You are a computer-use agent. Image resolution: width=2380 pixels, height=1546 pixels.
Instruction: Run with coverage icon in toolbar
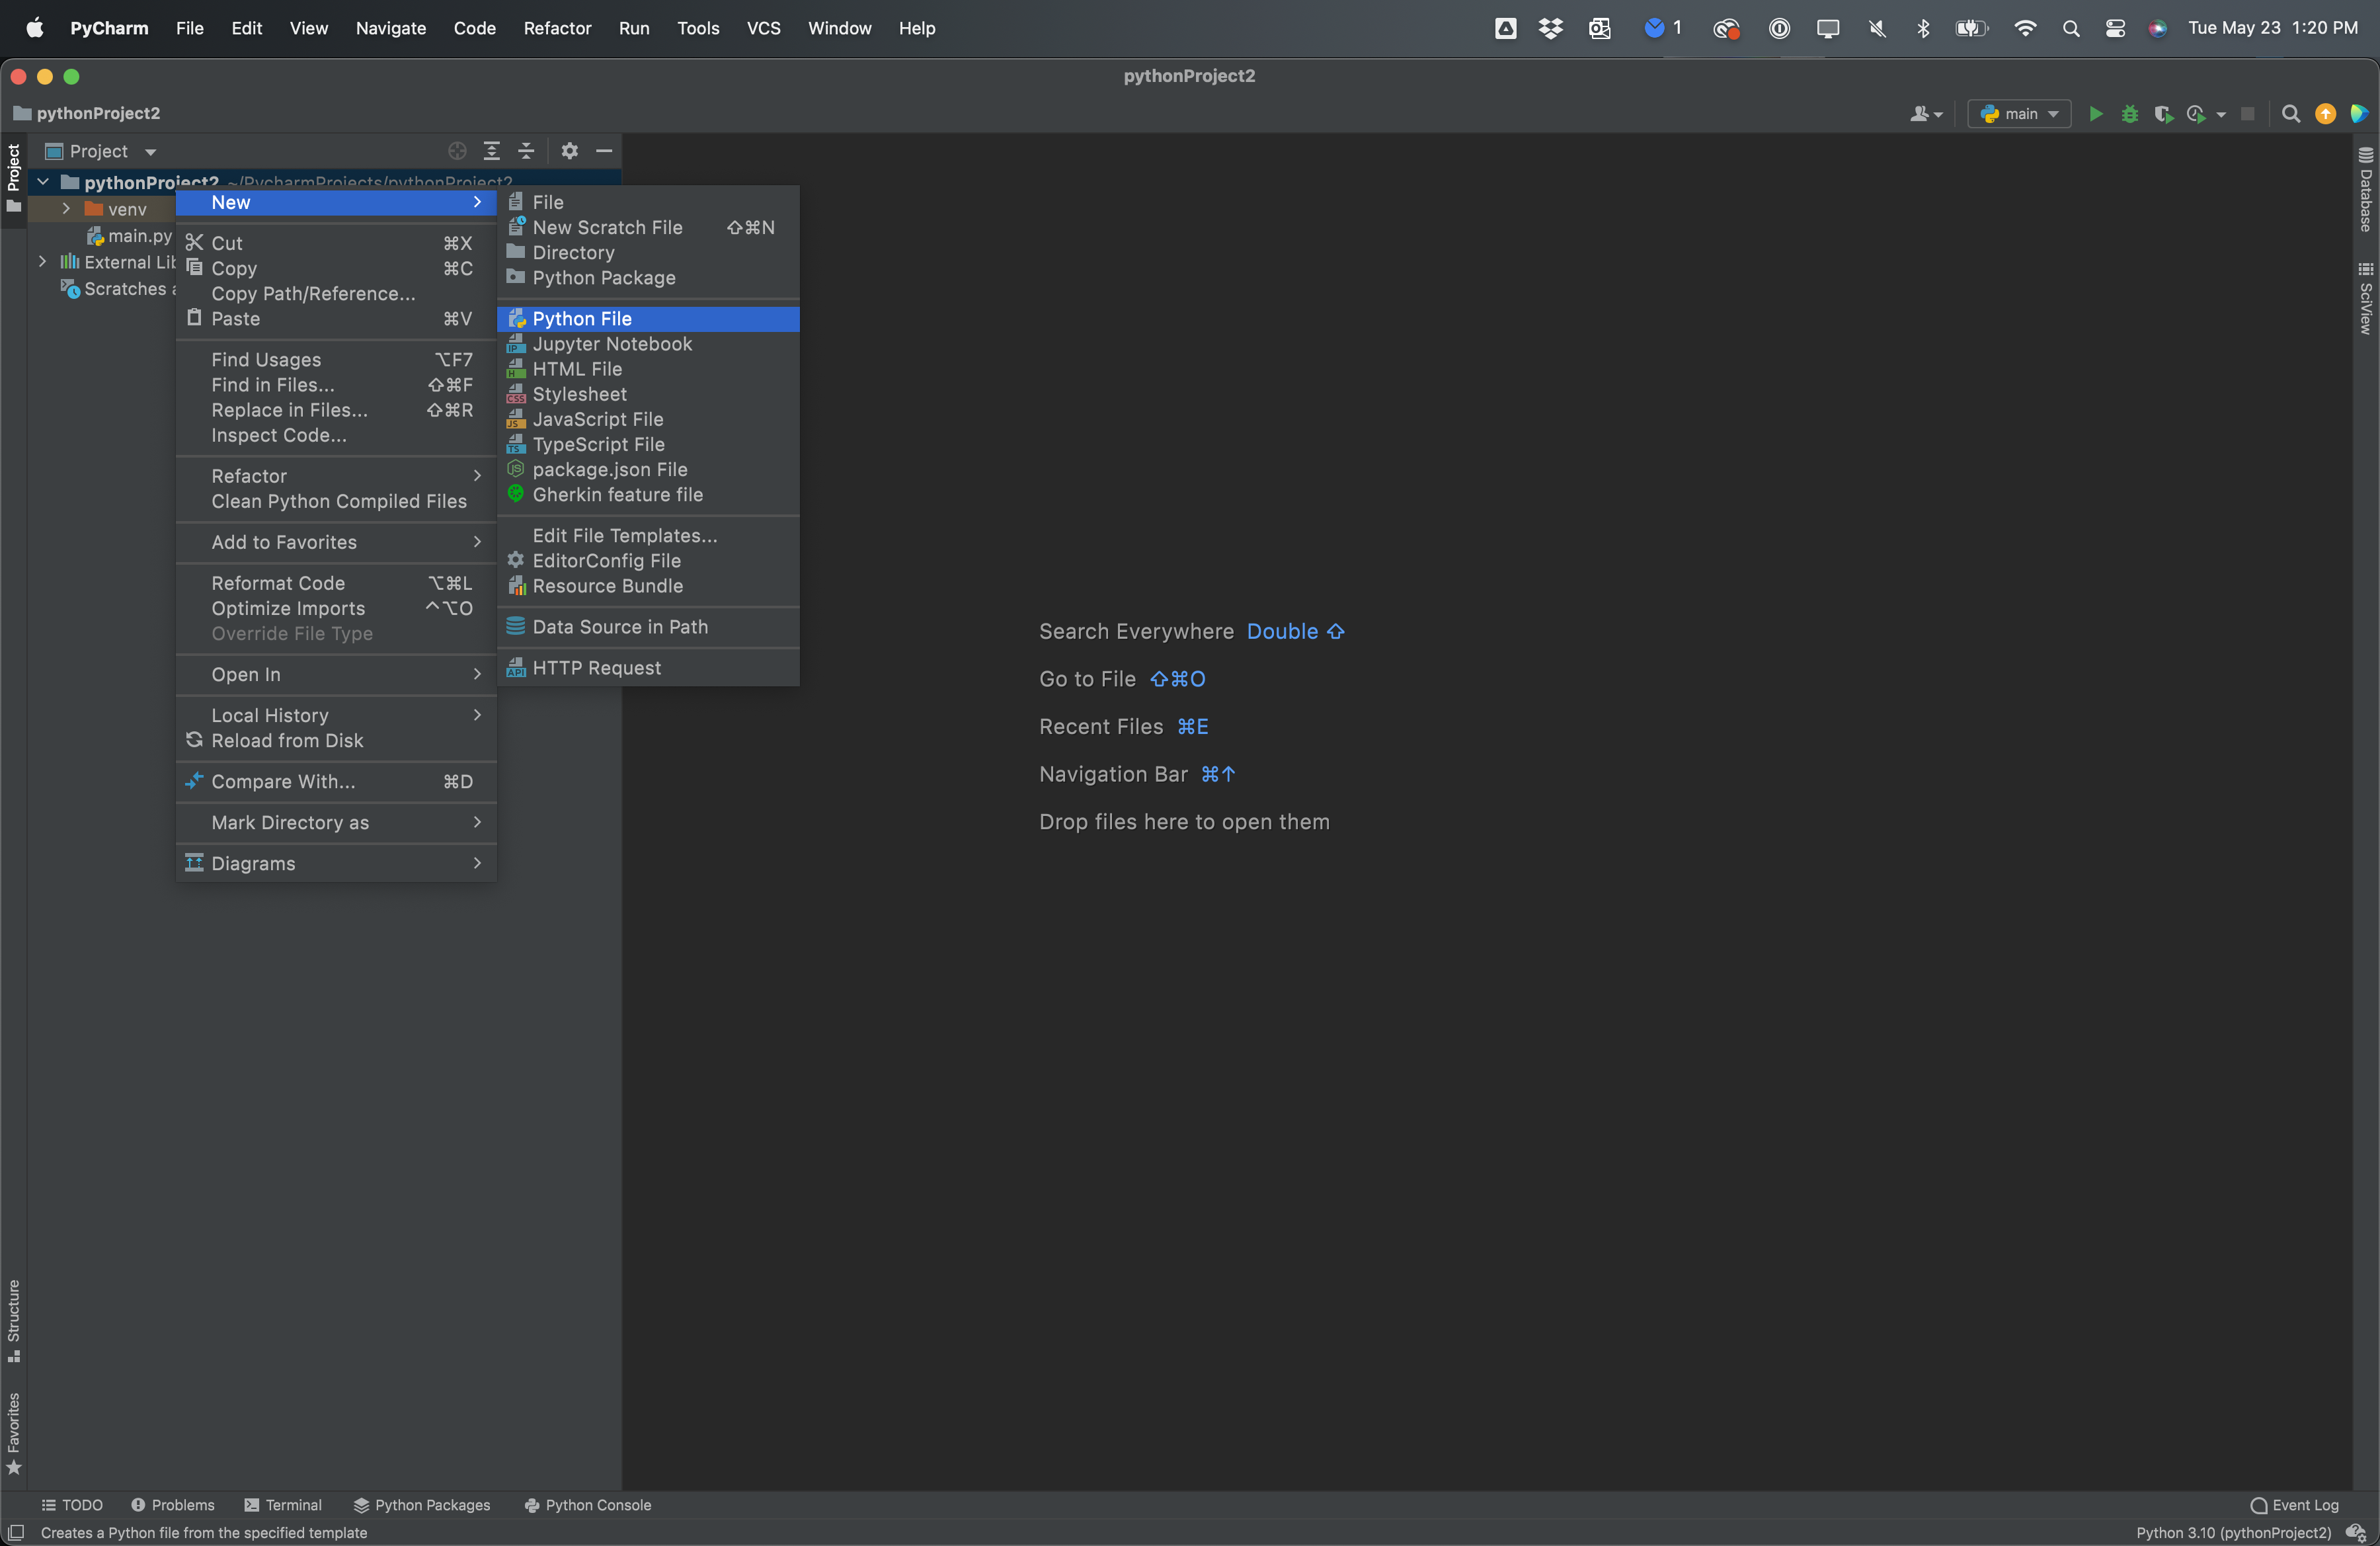click(2163, 114)
